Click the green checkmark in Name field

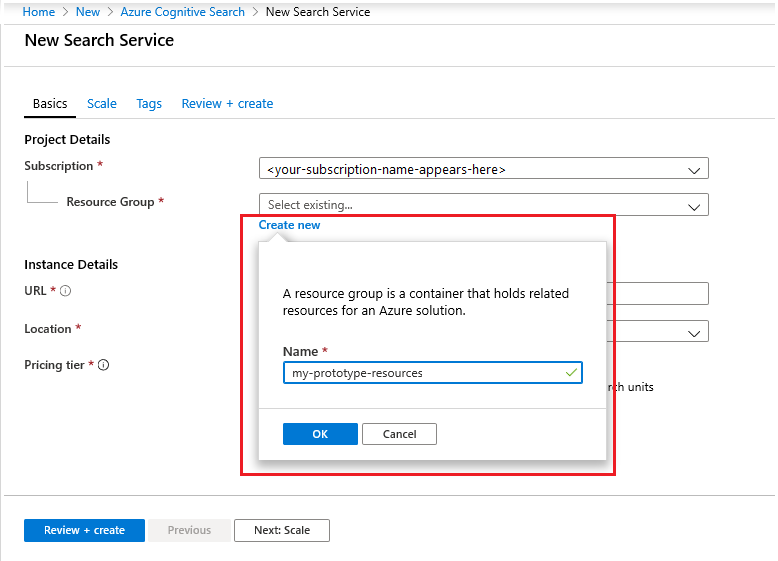(x=571, y=373)
